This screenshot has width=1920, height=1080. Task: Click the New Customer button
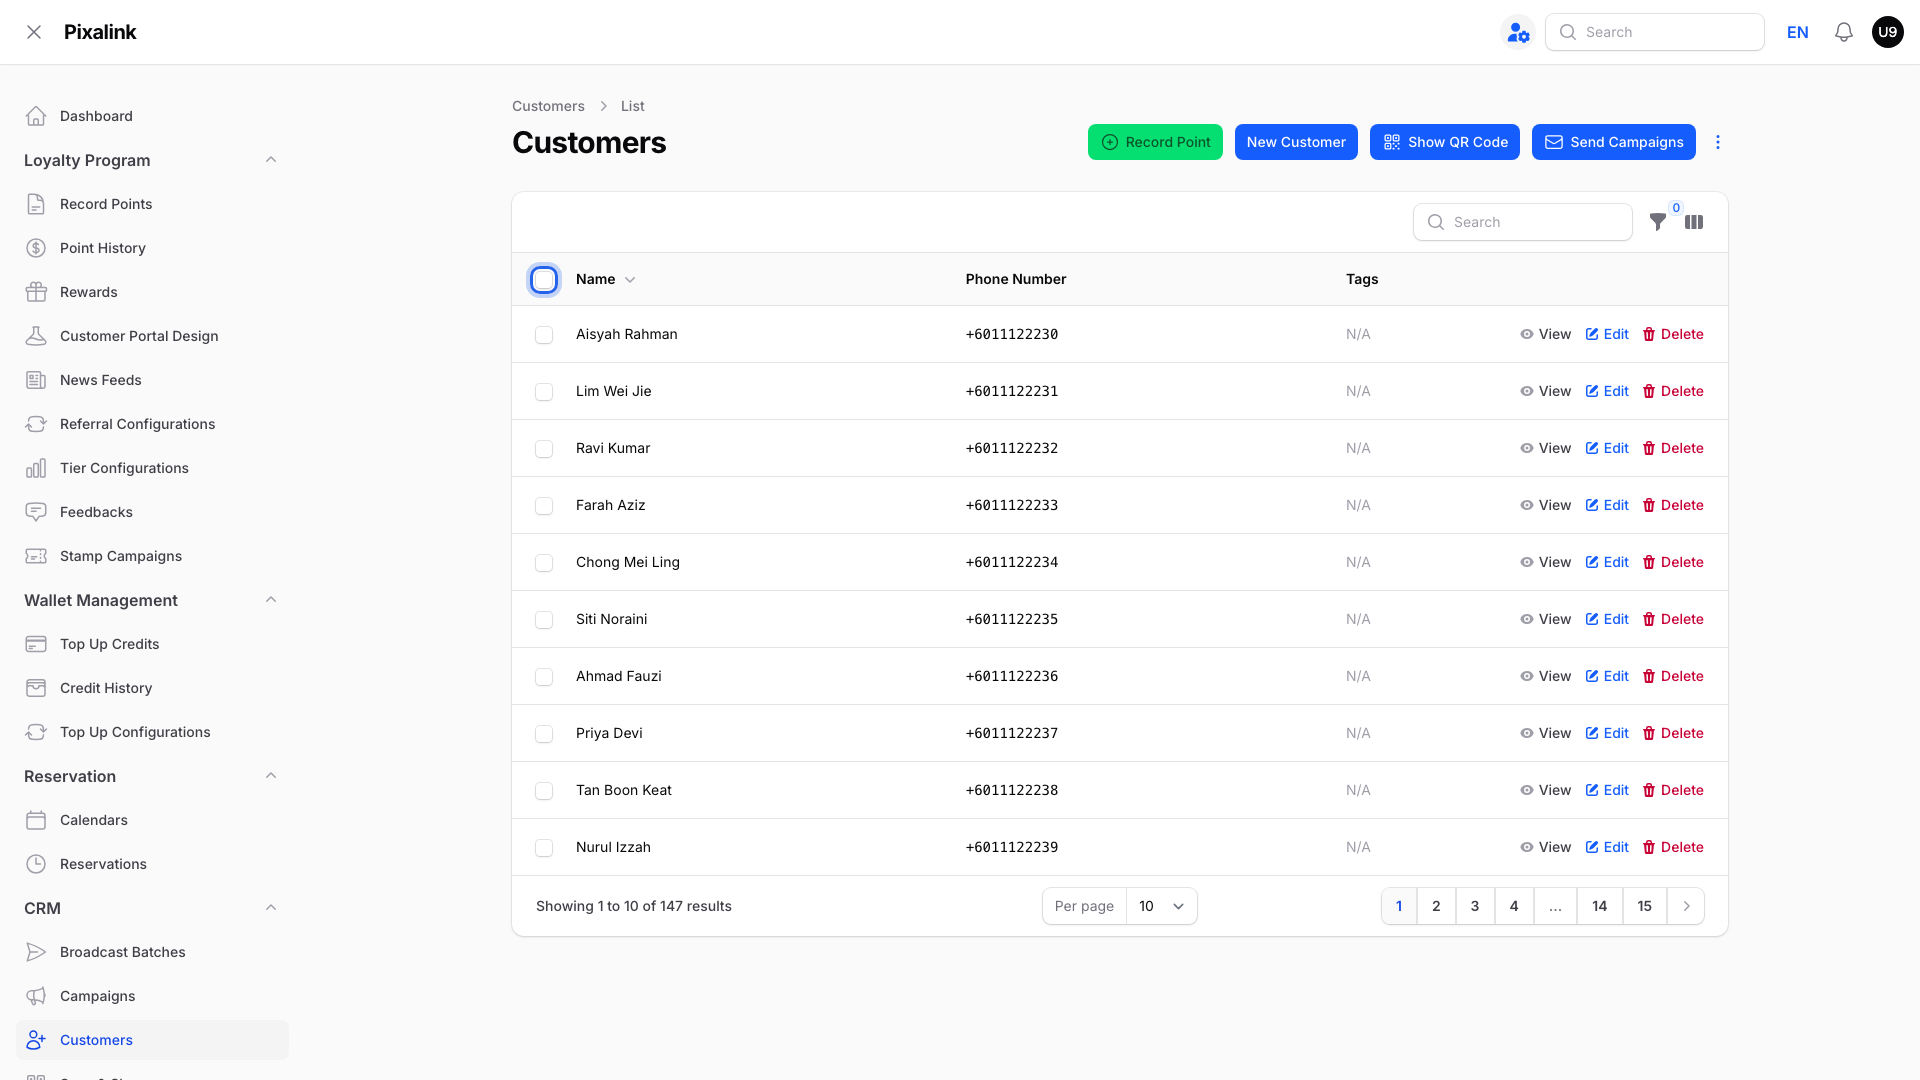pos(1296,142)
